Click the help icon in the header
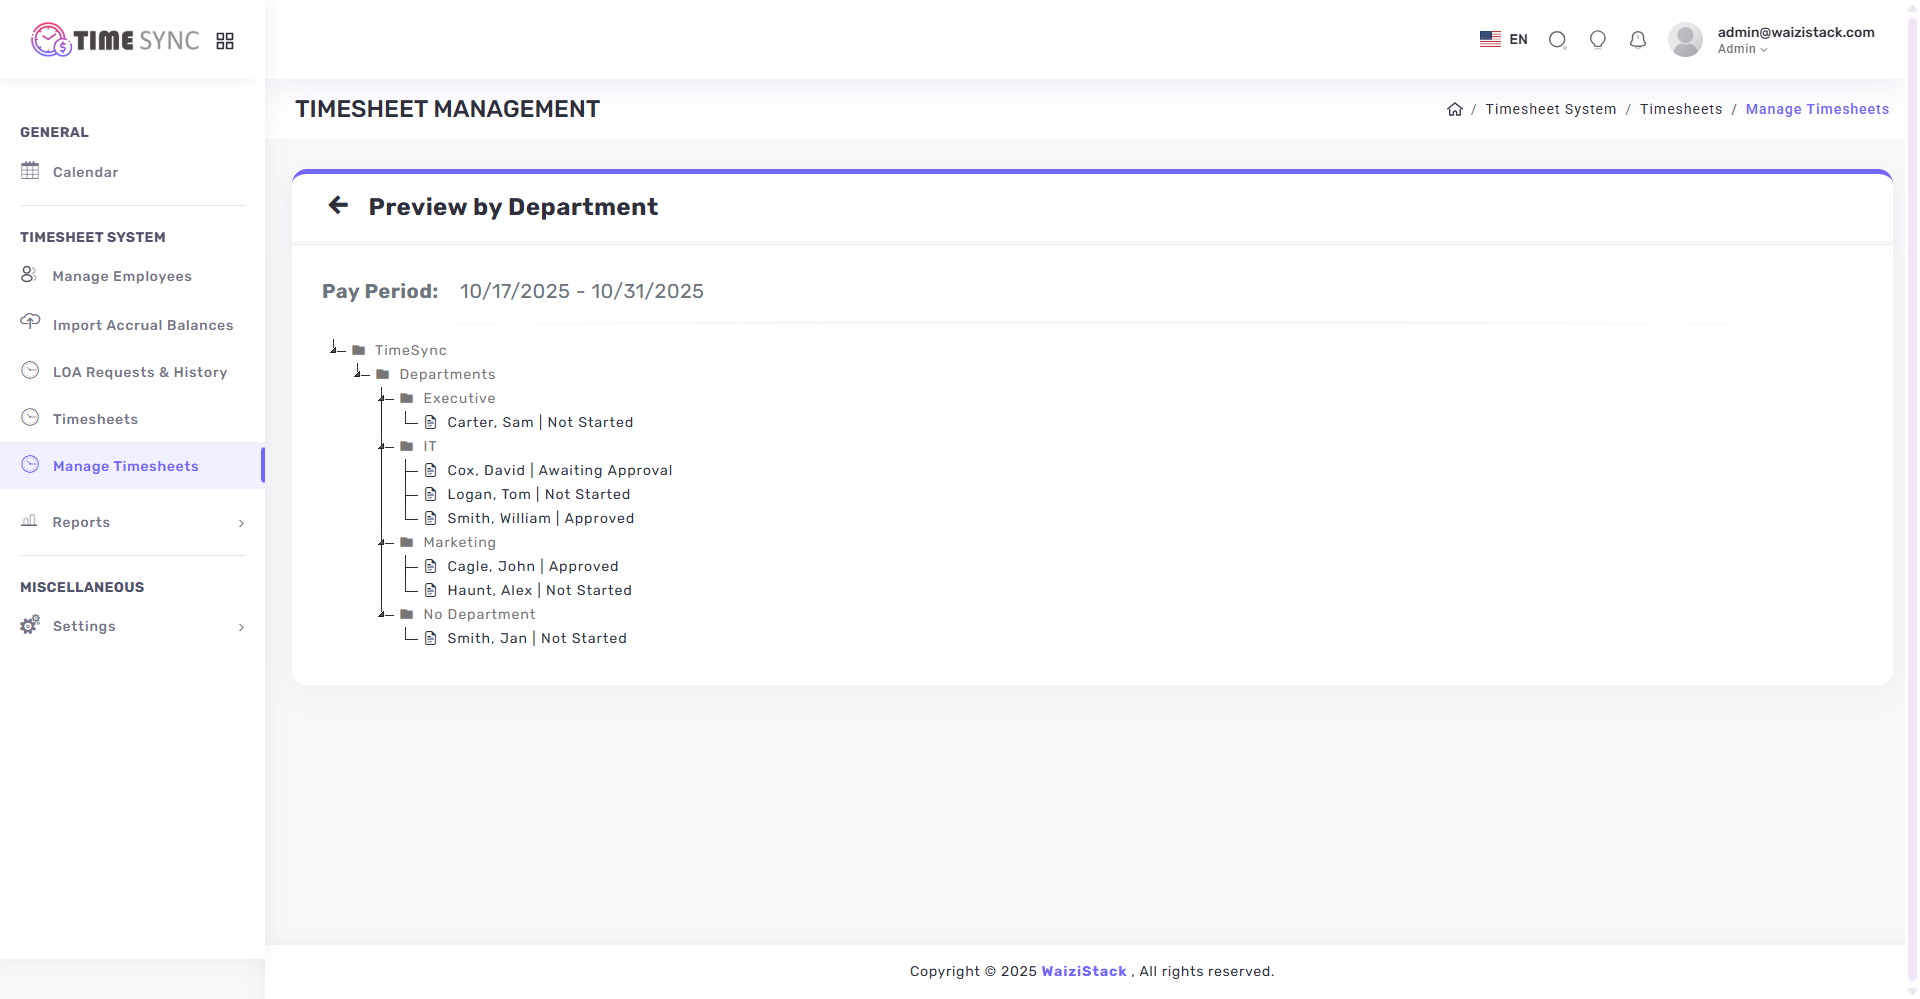This screenshot has width=1920, height=999. tap(1597, 40)
